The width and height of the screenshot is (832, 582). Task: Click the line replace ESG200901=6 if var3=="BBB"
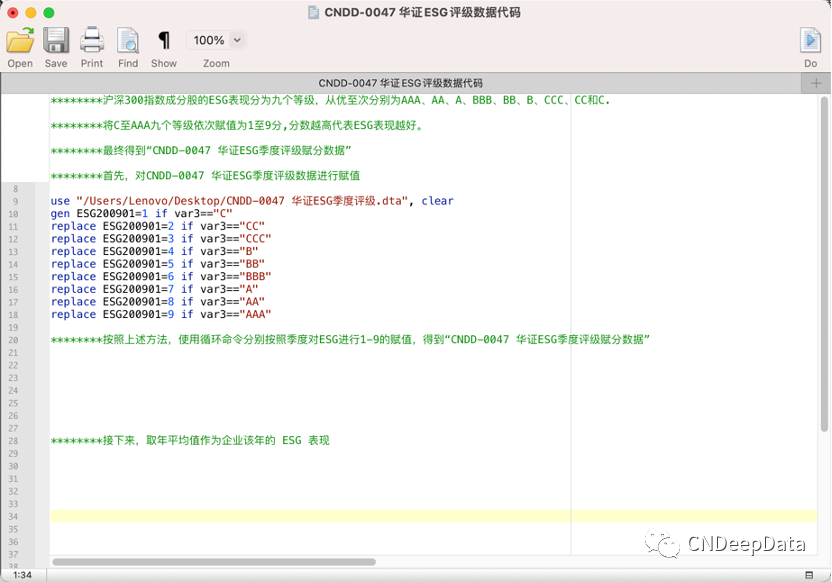click(161, 277)
